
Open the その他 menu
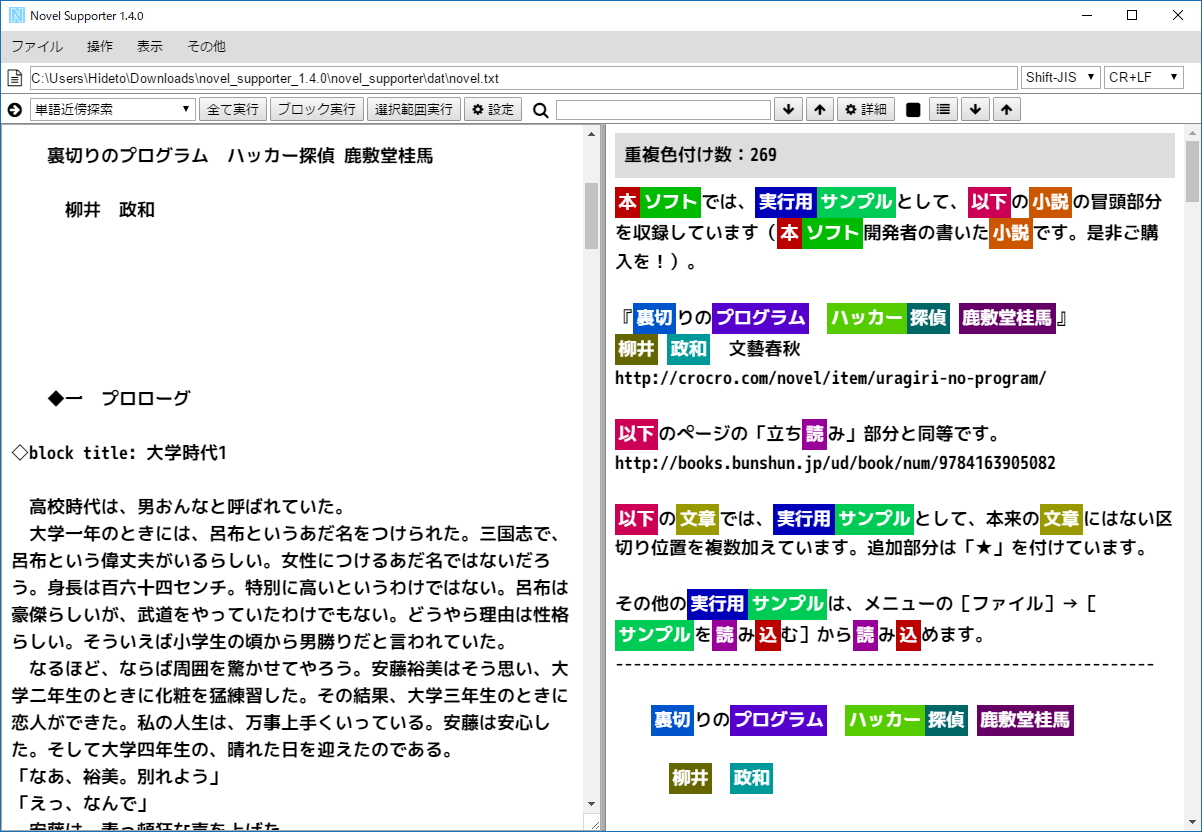(x=205, y=46)
